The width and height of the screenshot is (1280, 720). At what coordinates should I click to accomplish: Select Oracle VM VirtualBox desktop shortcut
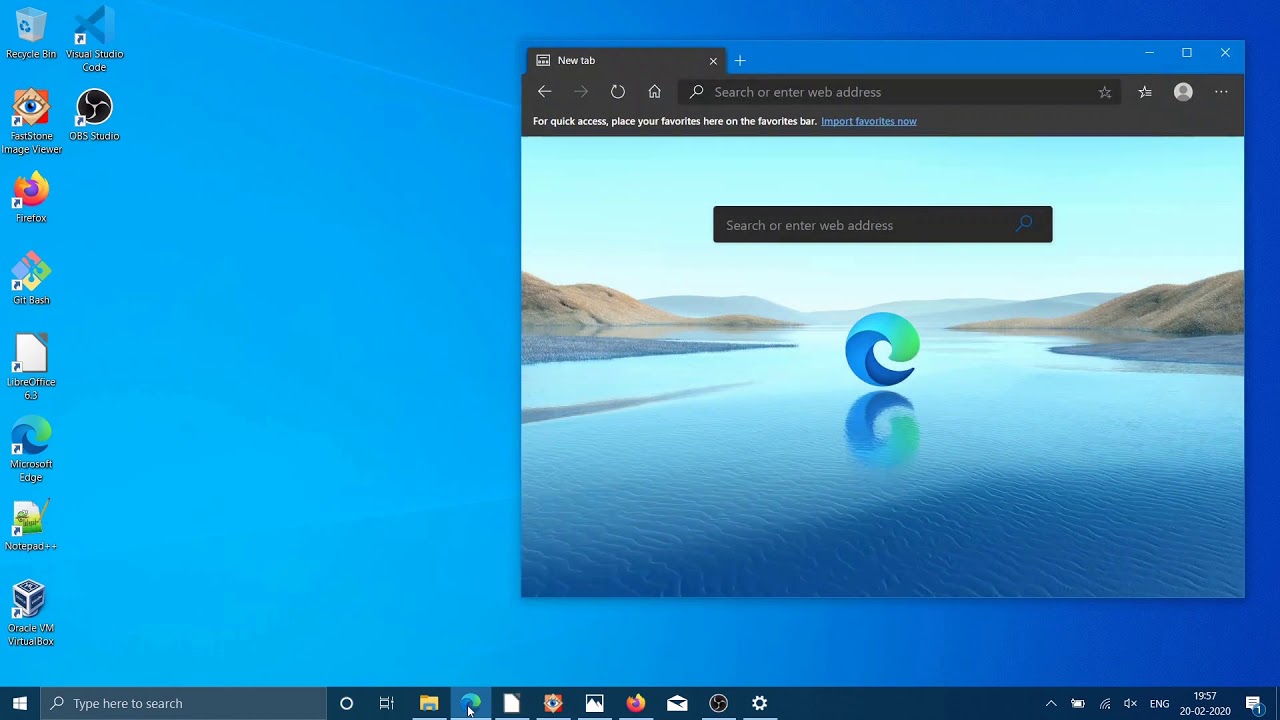(x=31, y=613)
